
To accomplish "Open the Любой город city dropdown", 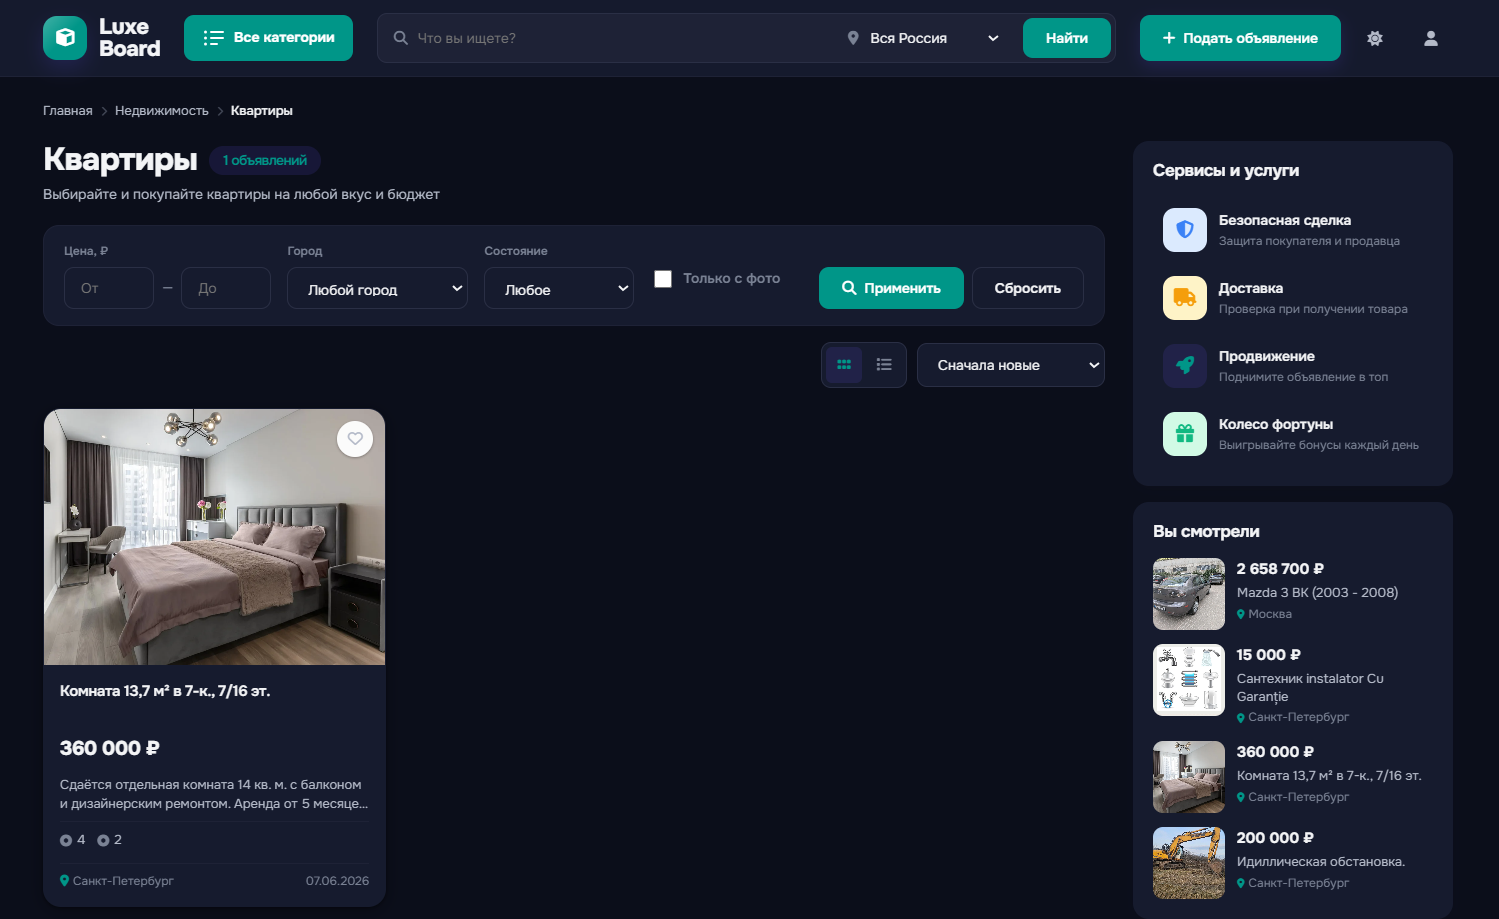I will coord(377,288).
